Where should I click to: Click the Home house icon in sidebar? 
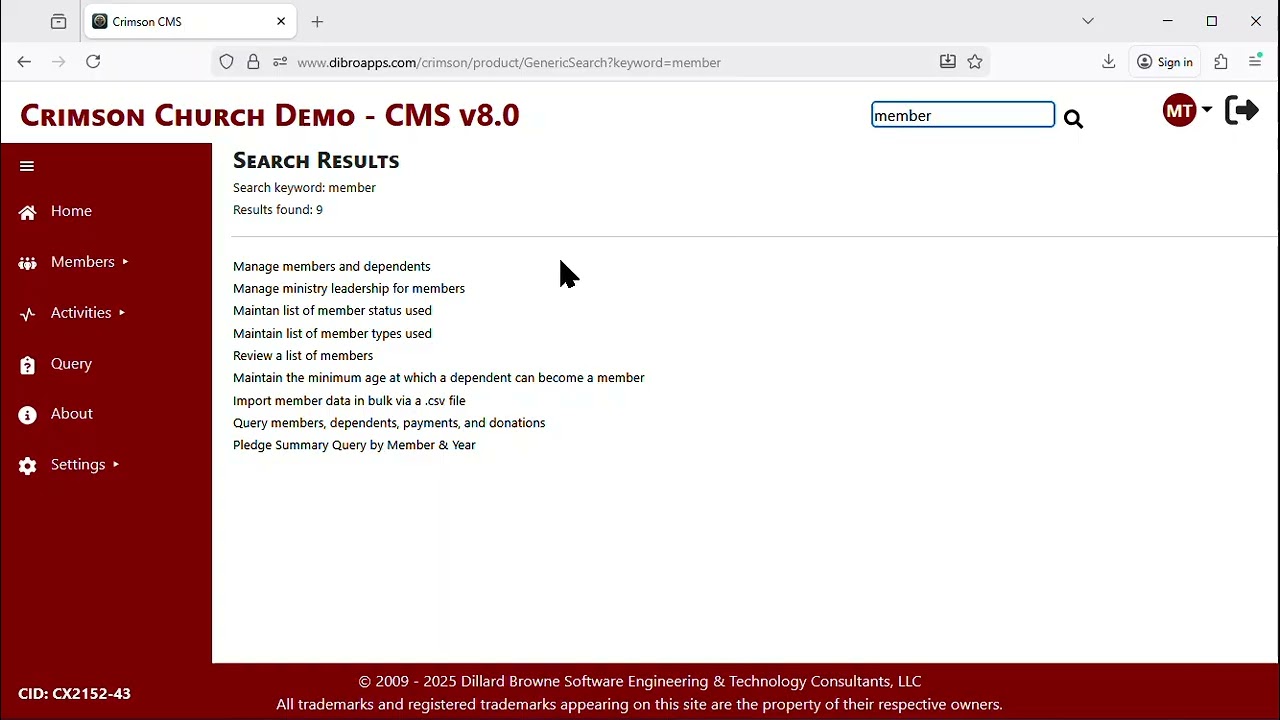point(27,212)
